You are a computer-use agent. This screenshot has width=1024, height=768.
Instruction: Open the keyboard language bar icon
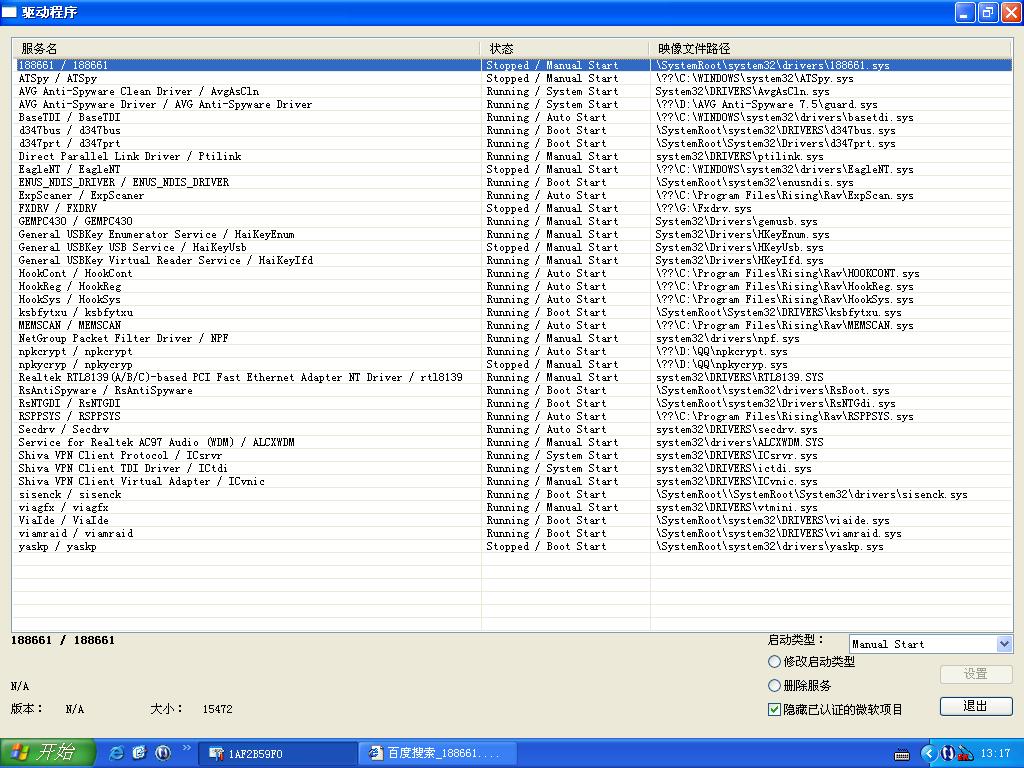point(902,753)
